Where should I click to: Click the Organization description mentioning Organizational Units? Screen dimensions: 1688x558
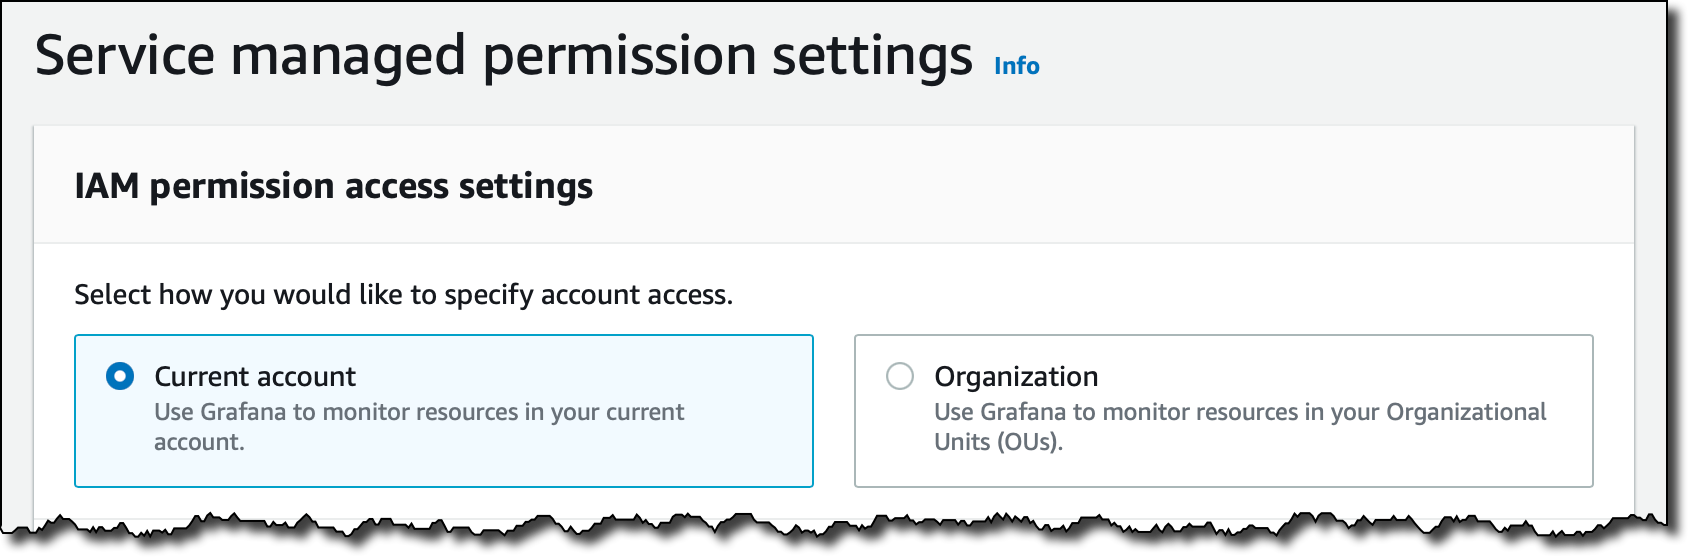pos(1240,413)
